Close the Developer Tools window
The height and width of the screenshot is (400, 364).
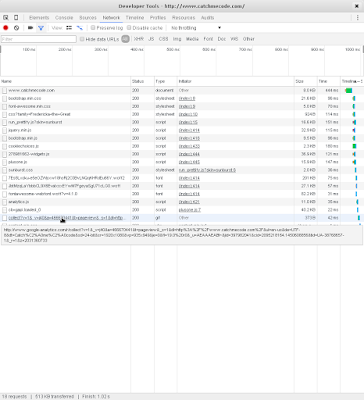[357, 6]
